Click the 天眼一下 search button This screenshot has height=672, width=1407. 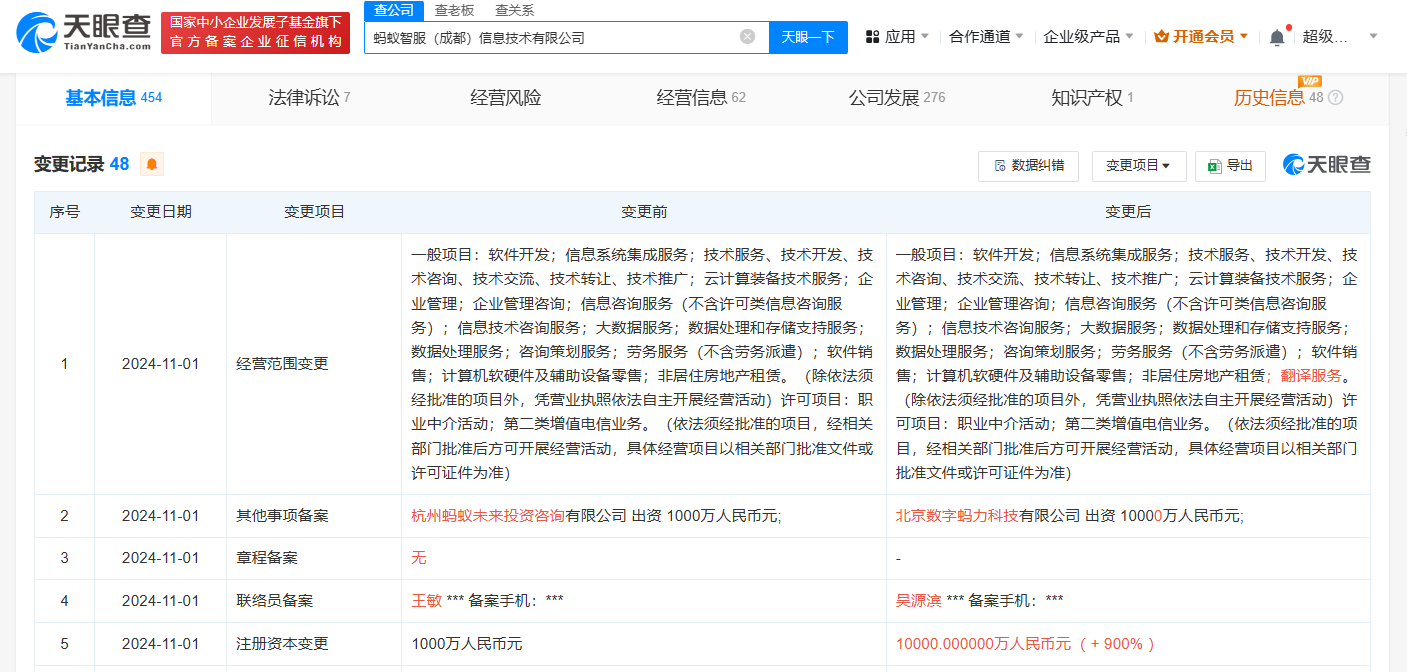[808, 37]
